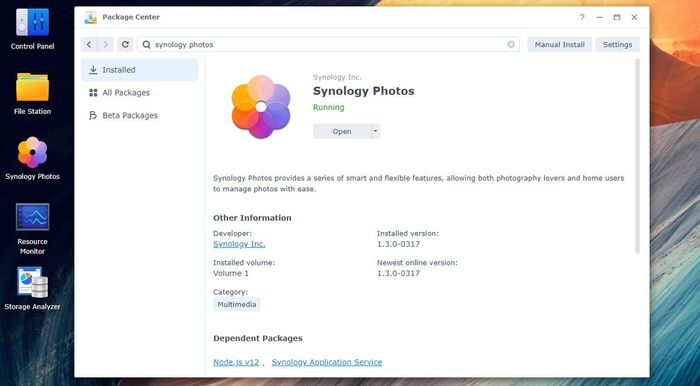This screenshot has width=700, height=386.
Task: Open the Node.js v12 dependent package link
Action: pyautogui.click(x=236, y=362)
